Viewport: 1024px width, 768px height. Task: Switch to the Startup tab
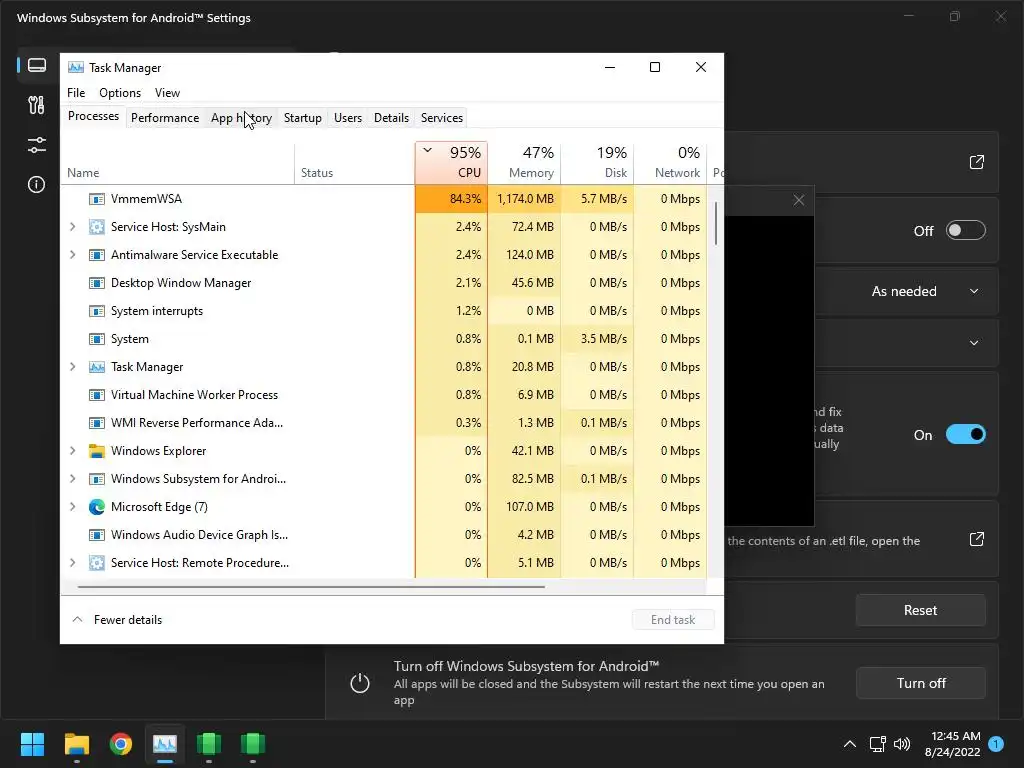[x=302, y=118]
